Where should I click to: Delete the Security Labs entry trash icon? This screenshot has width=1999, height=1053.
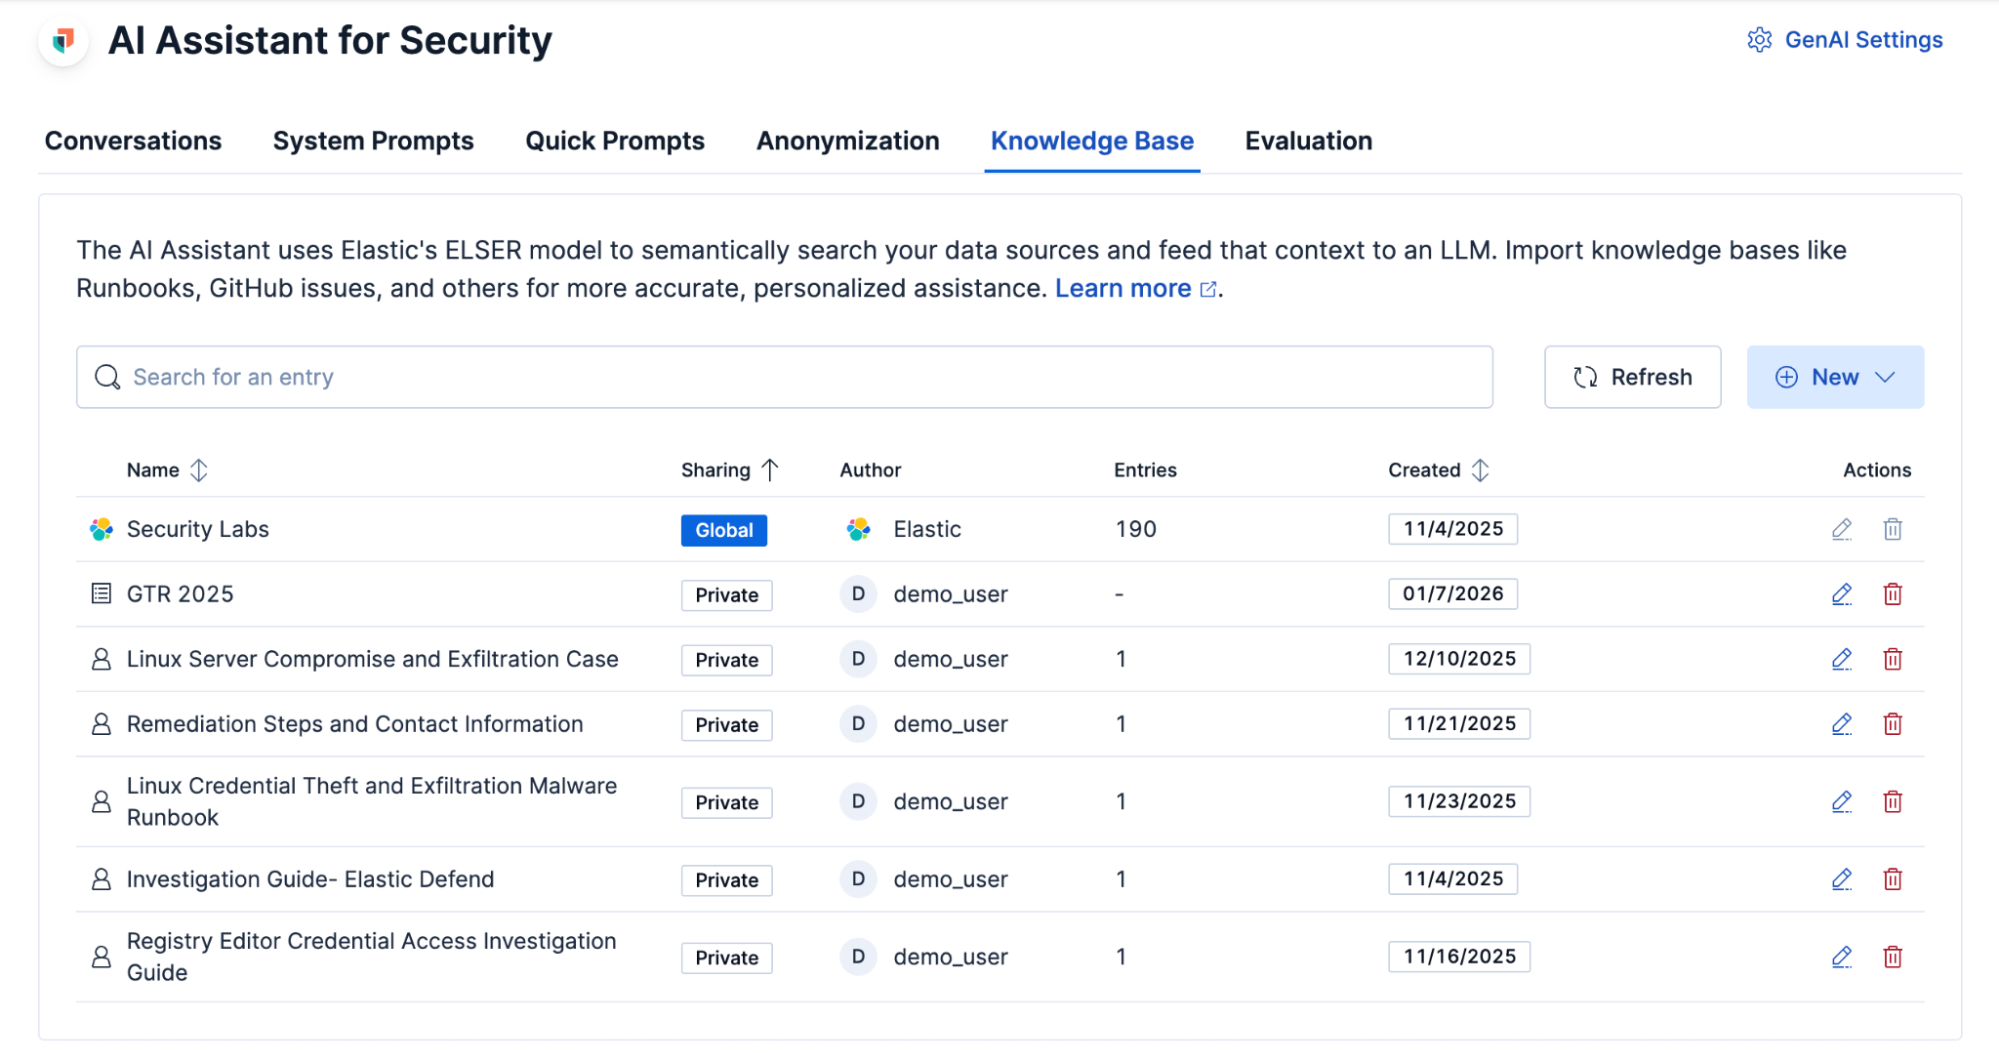[1892, 529]
